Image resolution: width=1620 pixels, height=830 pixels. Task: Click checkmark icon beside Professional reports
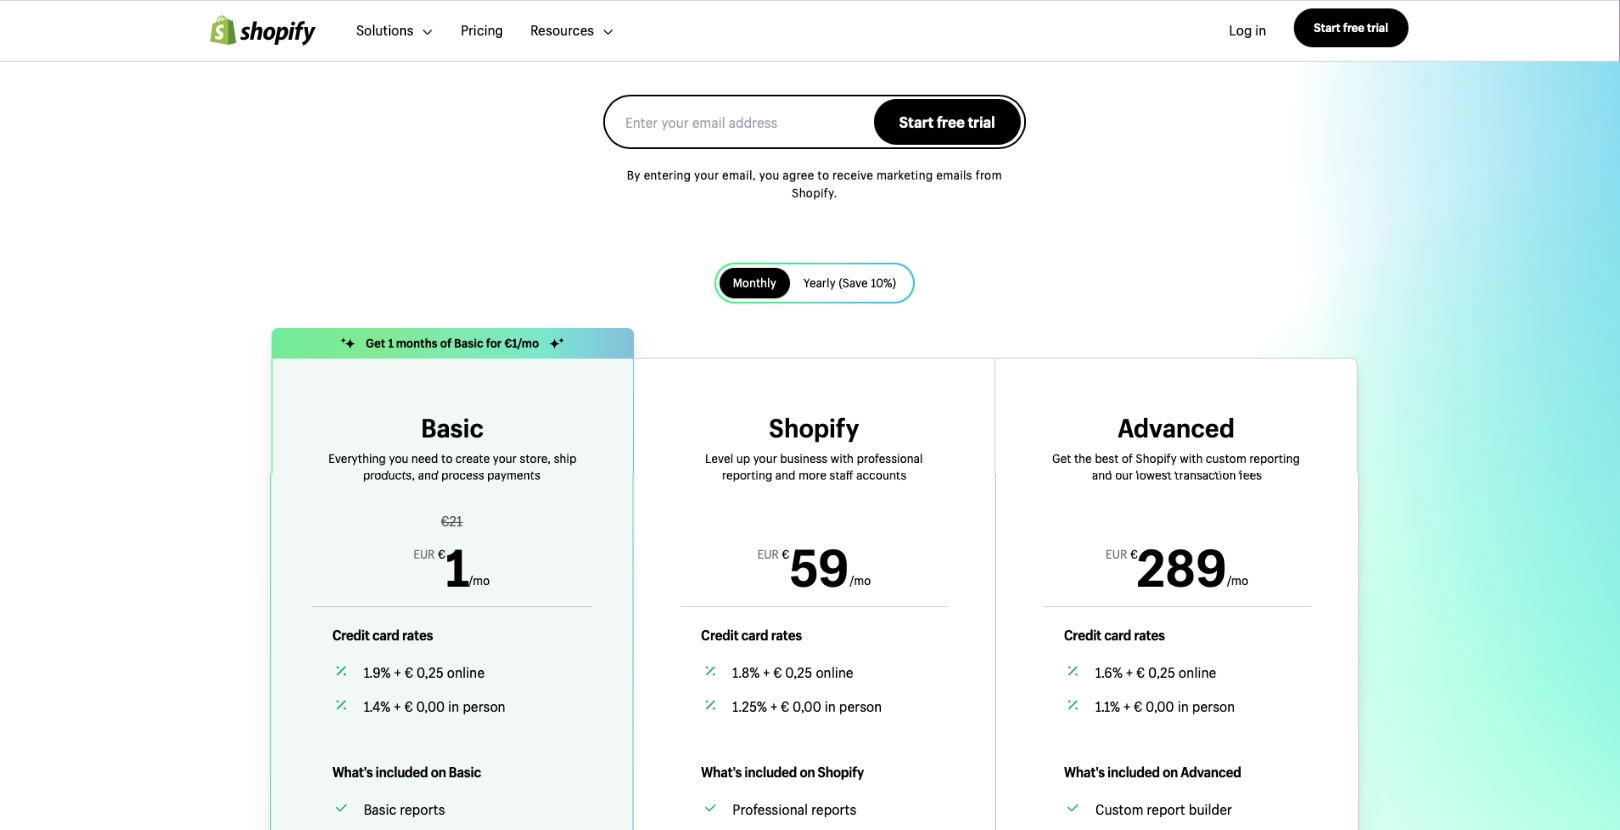[710, 808]
